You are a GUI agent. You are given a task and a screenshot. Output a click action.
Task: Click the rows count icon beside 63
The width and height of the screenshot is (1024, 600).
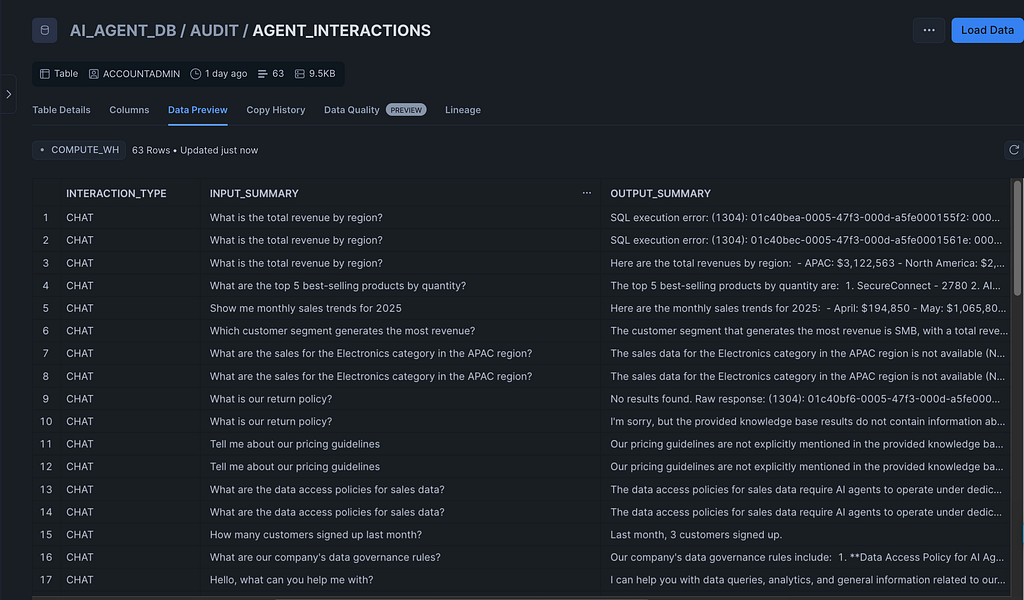263,74
